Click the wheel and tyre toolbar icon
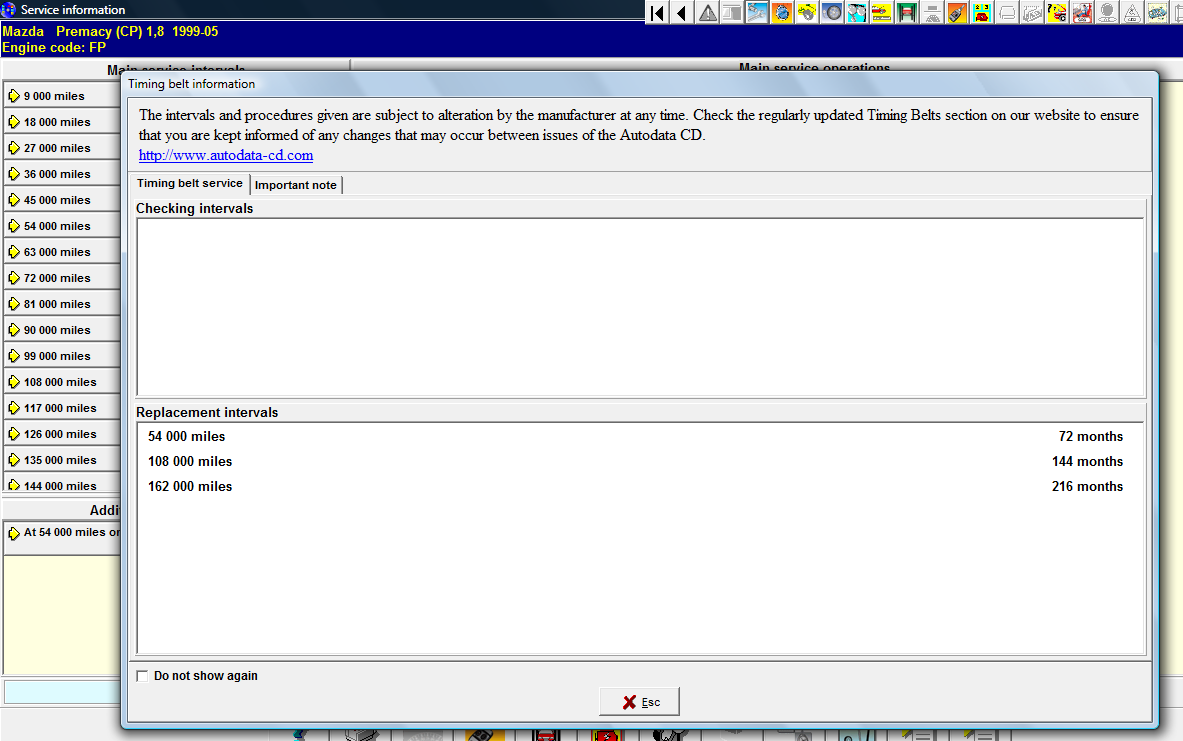Screen dimensions: 1183x741 point(832,13)
